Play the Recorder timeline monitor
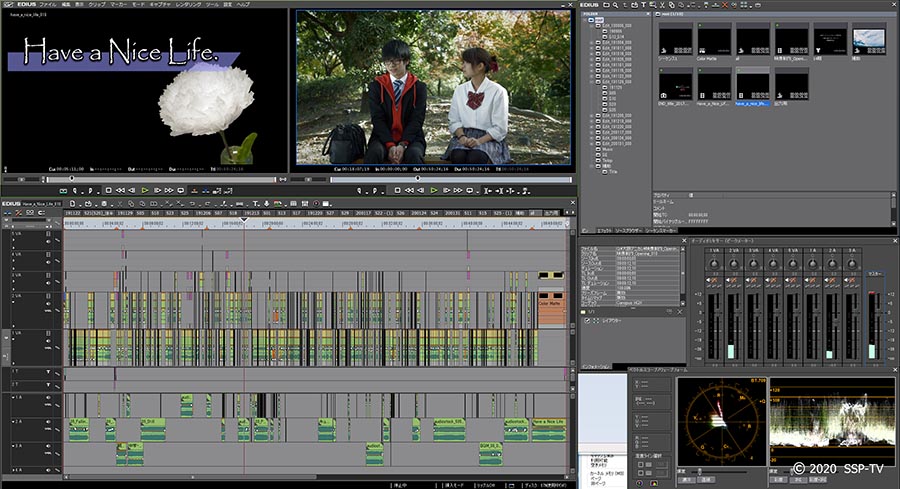The width and height of the screenshot is (900, 489). point(434,191)
